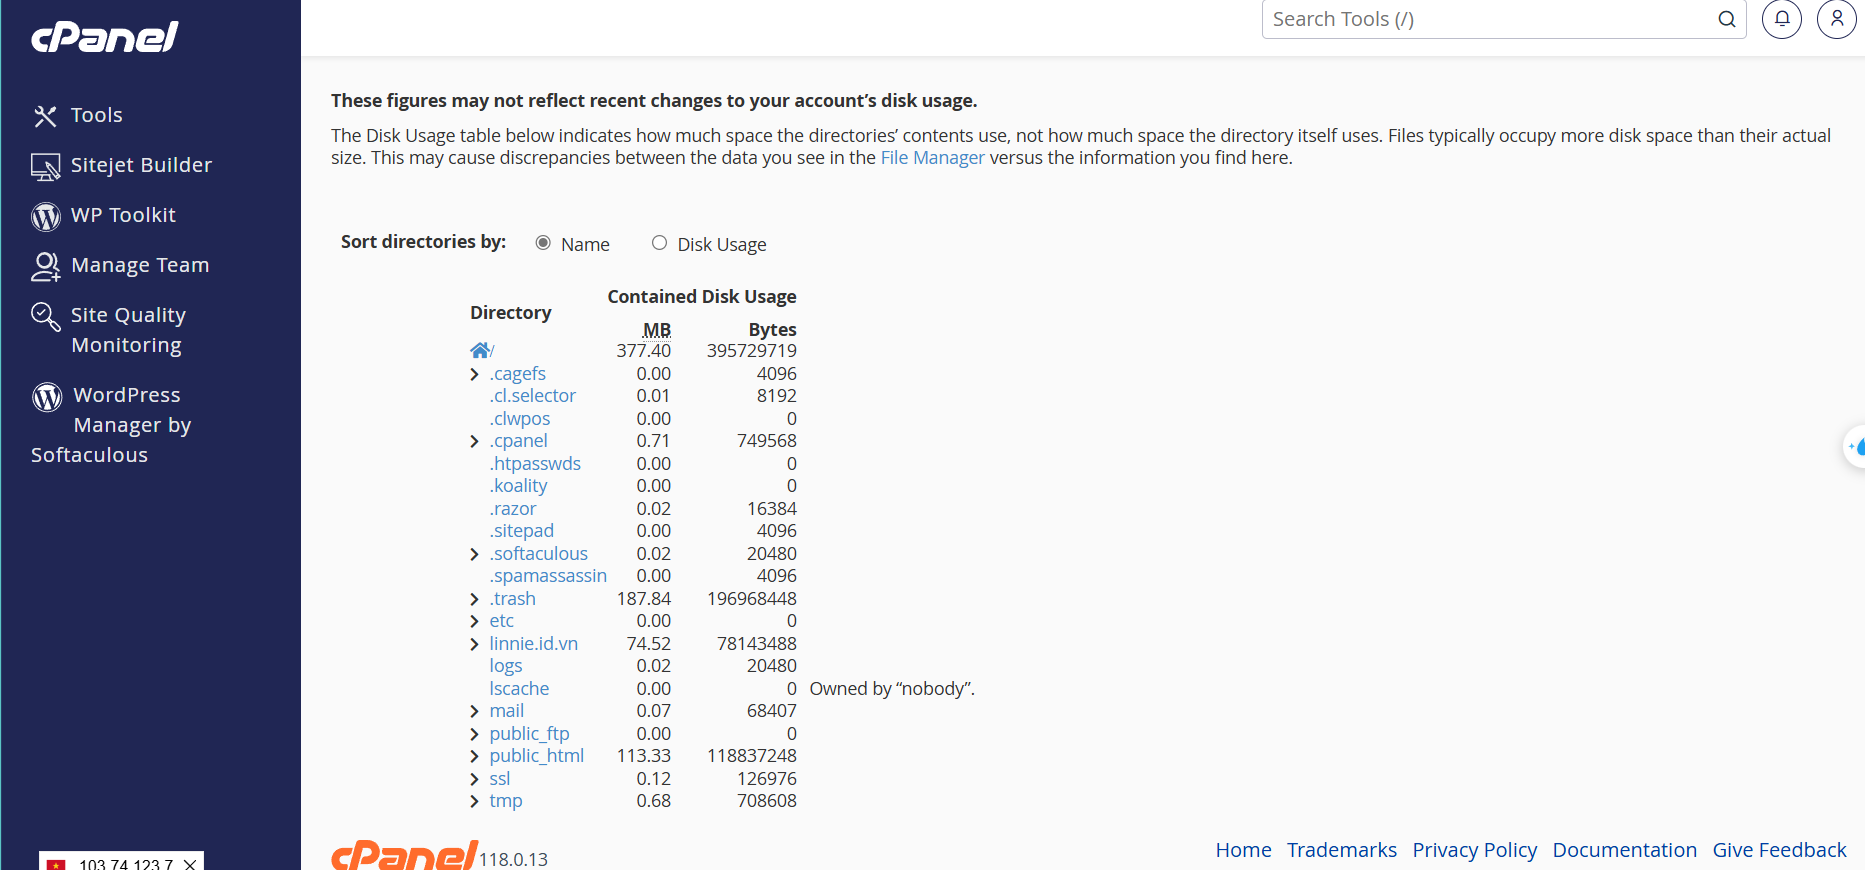Open the Privacy Policy link
This screenshot has width=1865, height=870.
1474,850
